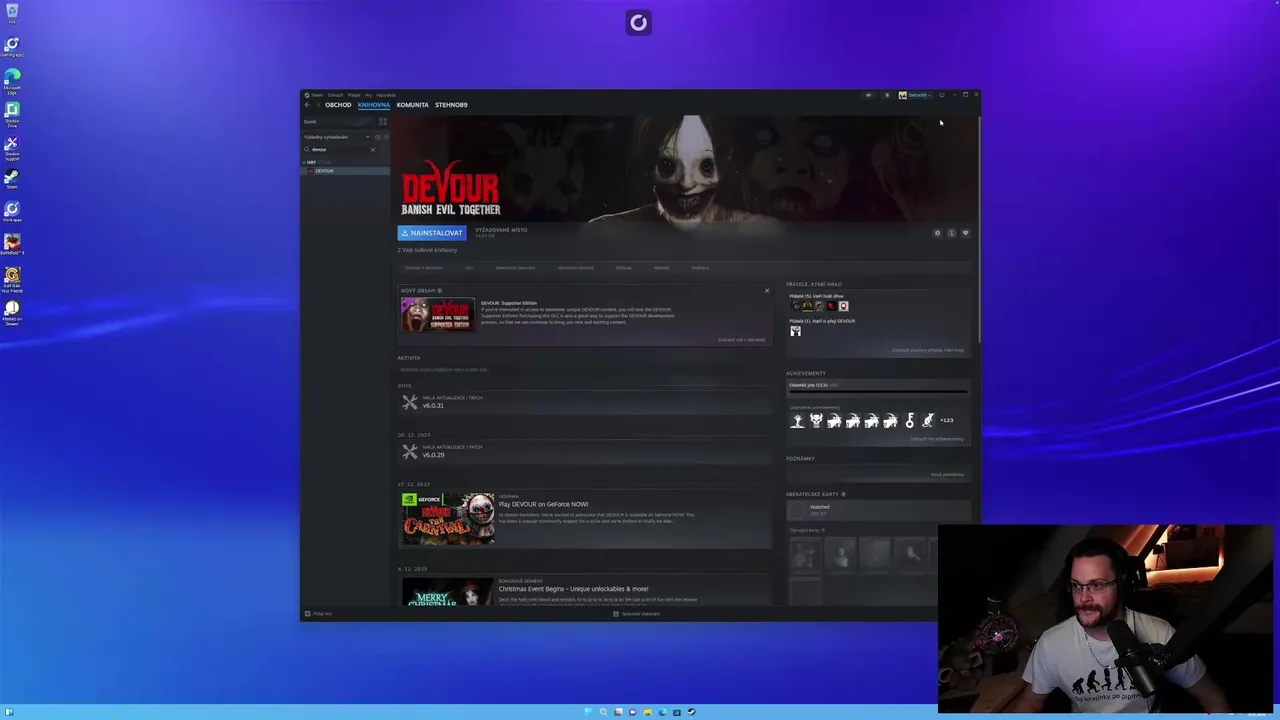Add DEVOUR to favorites with heart icon
Image resolution: width=1280 pixels, height=720 pixels.
coord(965,233)
